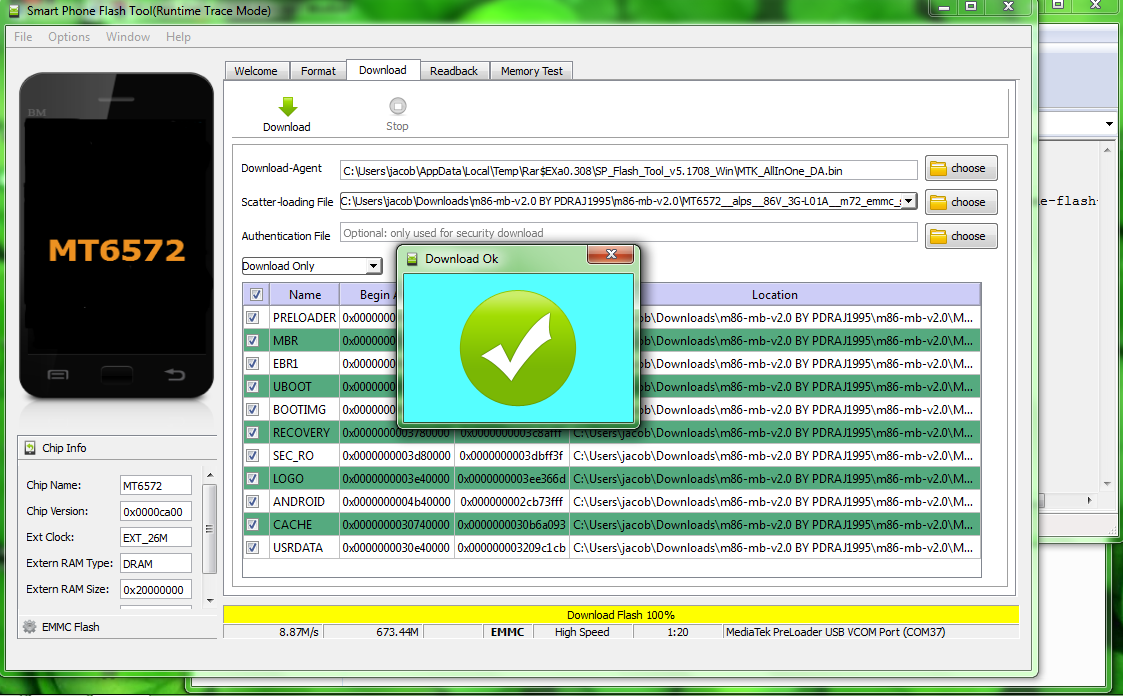This screenshot has width=1123, height=696.
Task: Click the Chip Info panel icon
Action: coord(30,448)
